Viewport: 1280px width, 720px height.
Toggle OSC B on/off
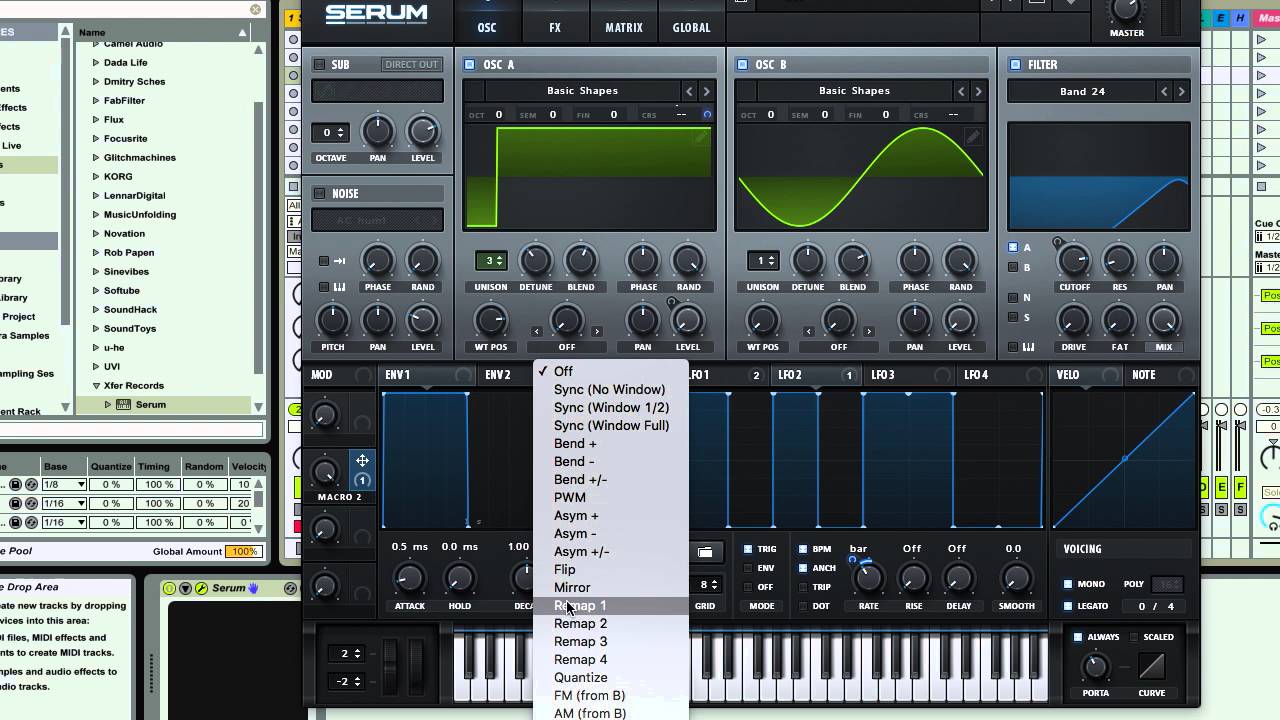[742, 65]
